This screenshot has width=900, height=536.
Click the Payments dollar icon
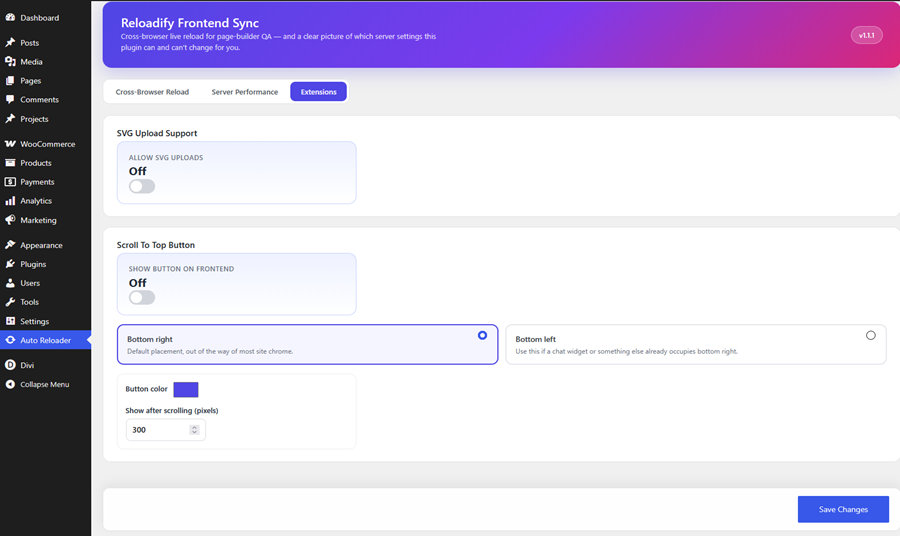[10, 181]
